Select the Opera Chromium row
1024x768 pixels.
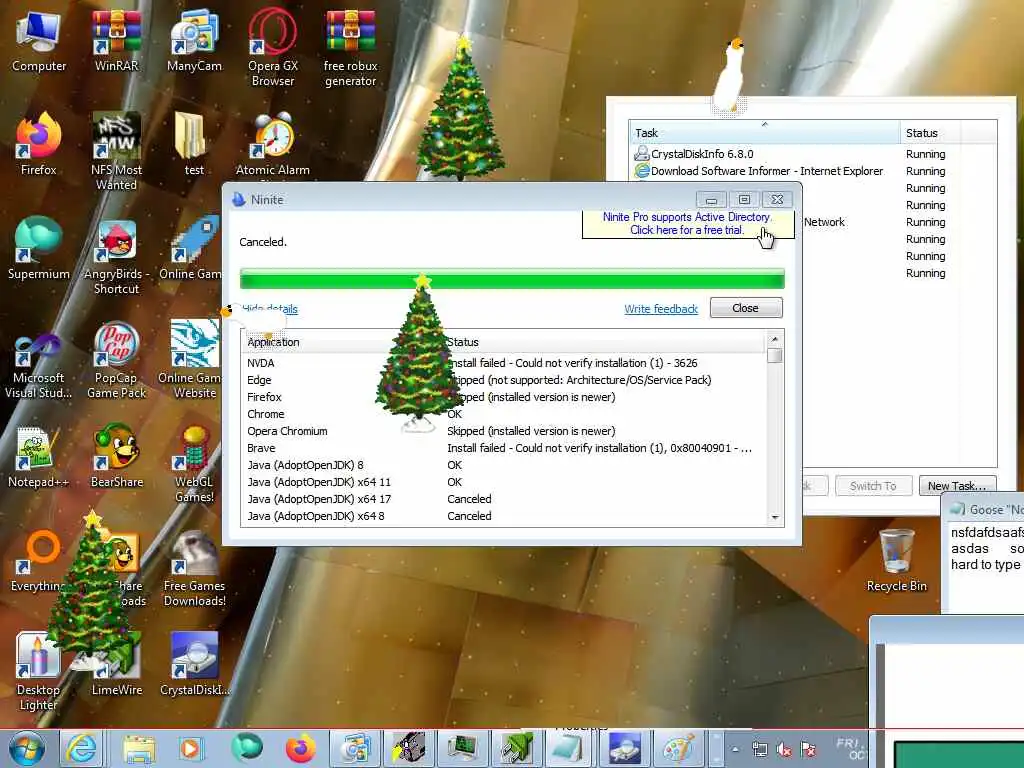tap(503, 431)
